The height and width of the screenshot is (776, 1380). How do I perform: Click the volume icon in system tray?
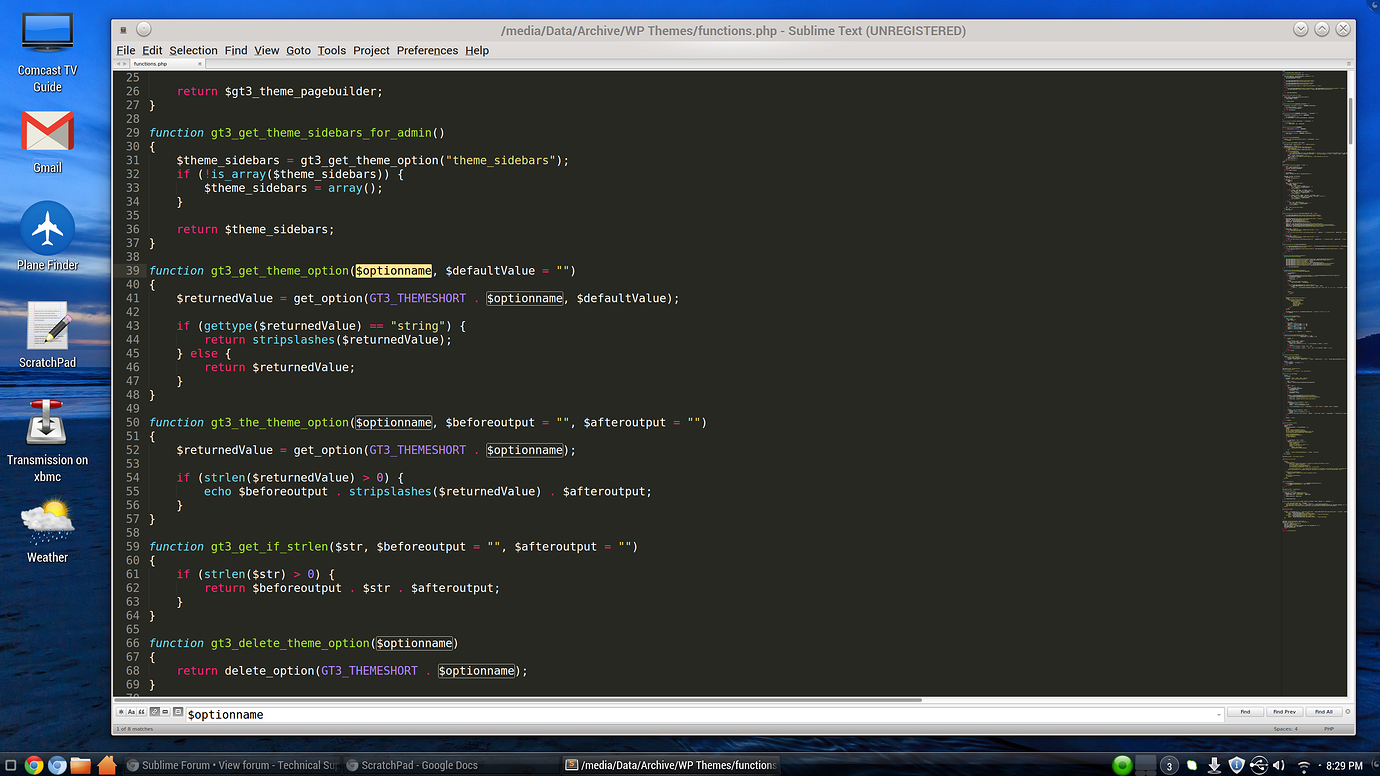tap(1279, 765)
